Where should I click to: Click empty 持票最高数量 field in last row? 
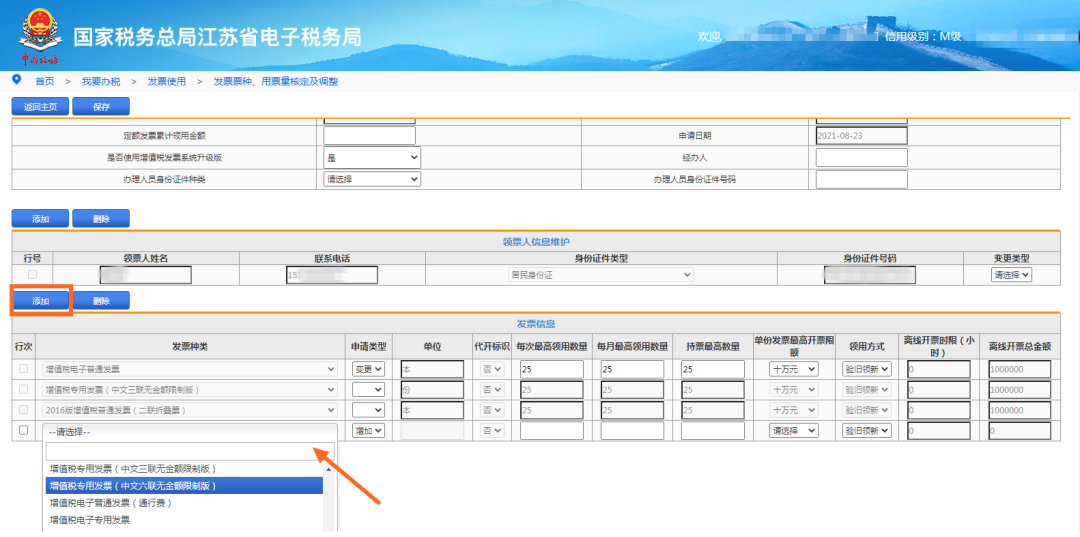[713, 430]
